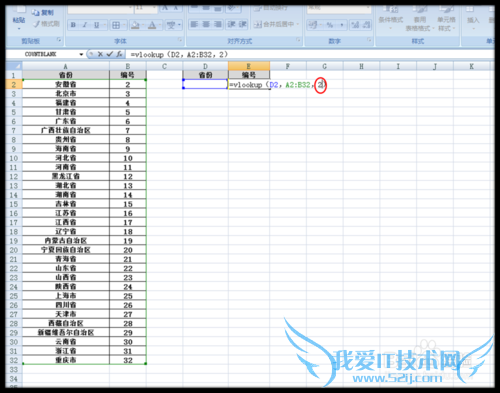This screenshot has height=393, width=500.
Task: Select column A header
Action: click(x=66, y=66)
